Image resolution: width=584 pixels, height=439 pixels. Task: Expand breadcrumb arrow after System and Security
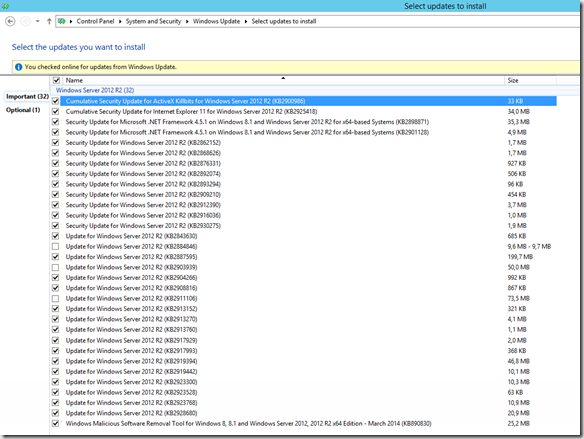click(x=187, y=22)
